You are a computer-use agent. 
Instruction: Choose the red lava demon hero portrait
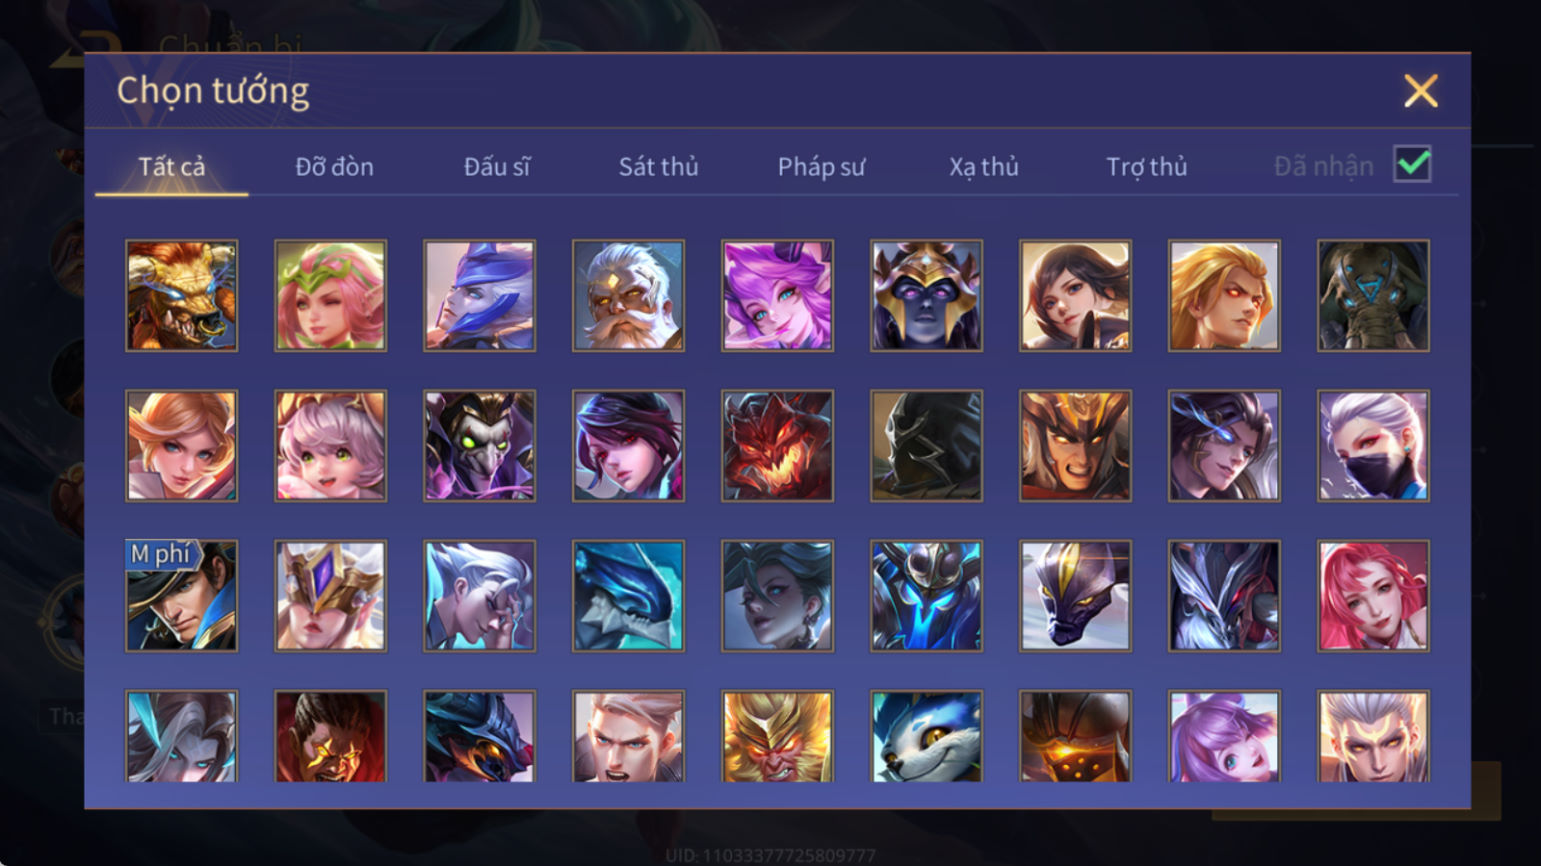[x=777, y=446]
